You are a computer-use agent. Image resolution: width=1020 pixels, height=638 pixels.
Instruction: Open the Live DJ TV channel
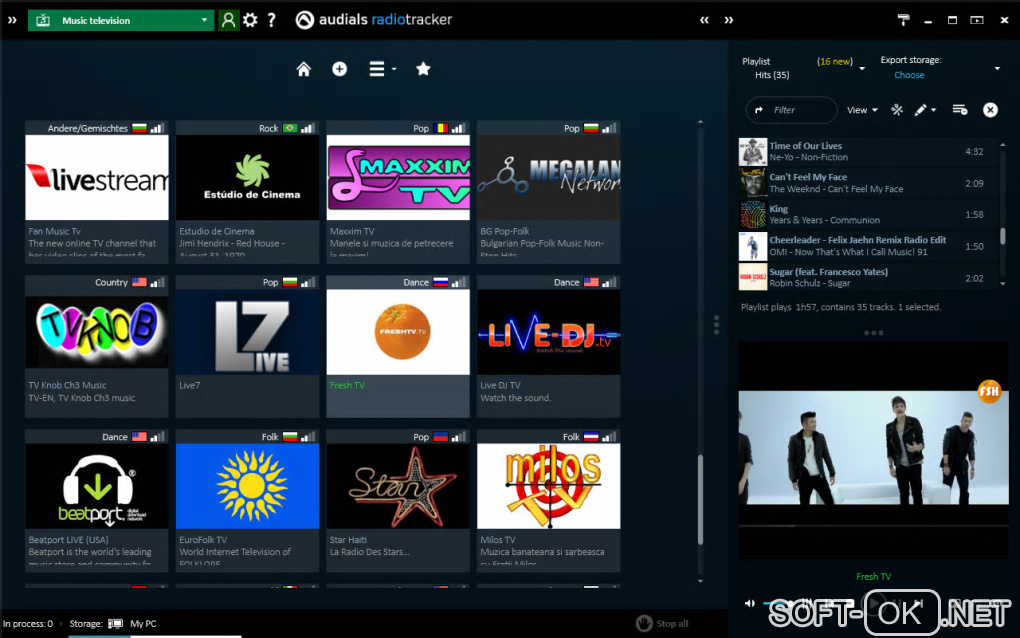(548, 346)
